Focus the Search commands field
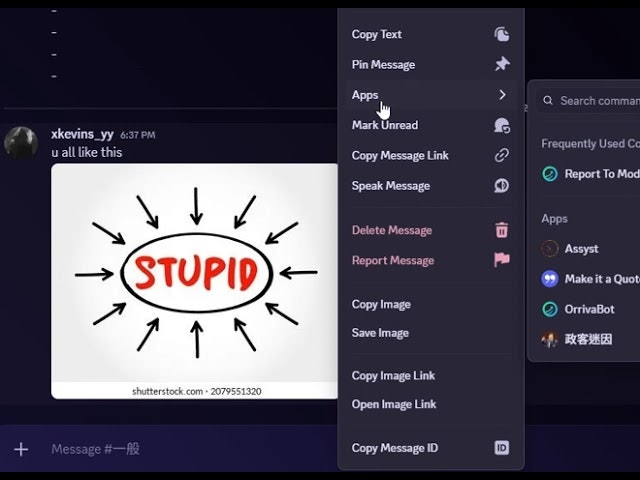The image size is (640, 480). pyautogui.click(x=588, y=100)
